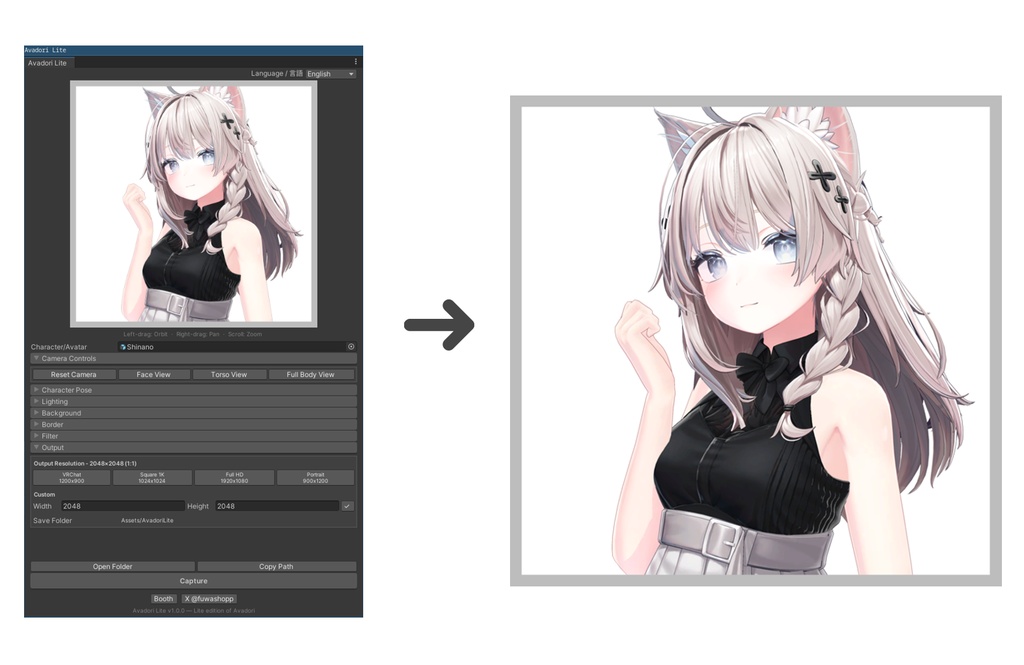Click the Open Folder button
The height and width of the screenshot is (665, 1024).
click(x=113, y=566)
